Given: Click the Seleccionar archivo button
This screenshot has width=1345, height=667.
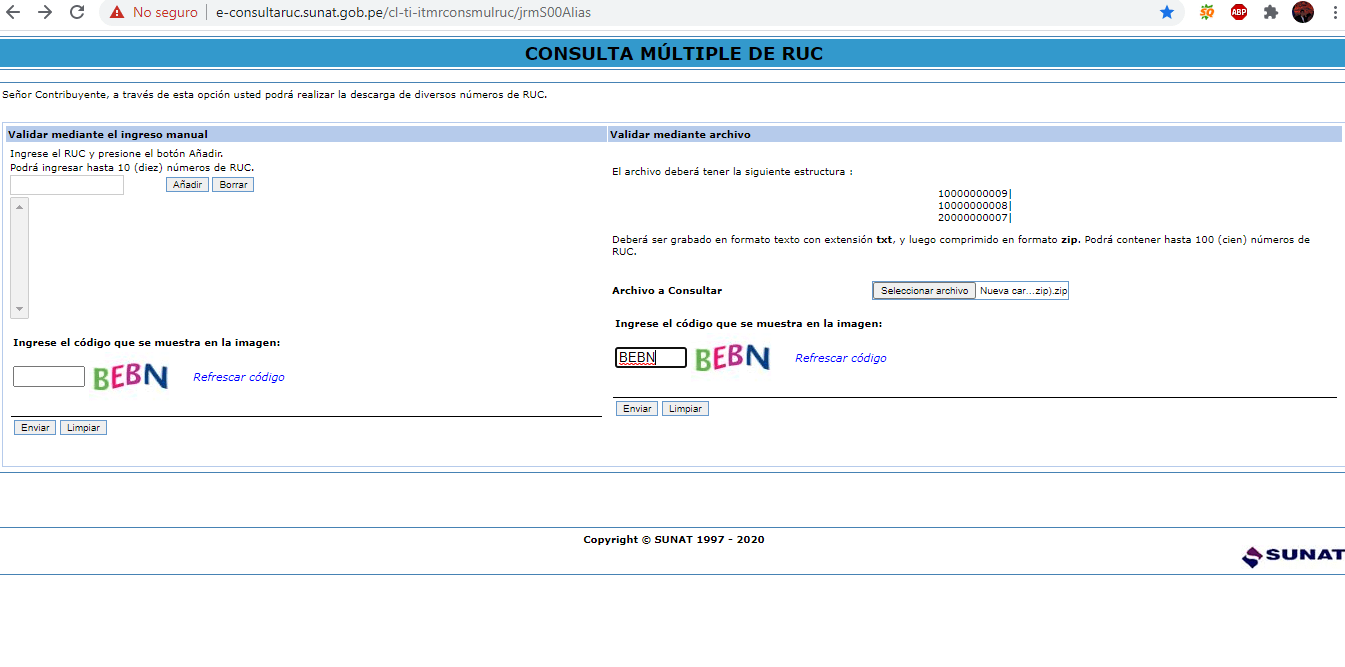Looking at the screenshot, I should (x=924, y=291).
